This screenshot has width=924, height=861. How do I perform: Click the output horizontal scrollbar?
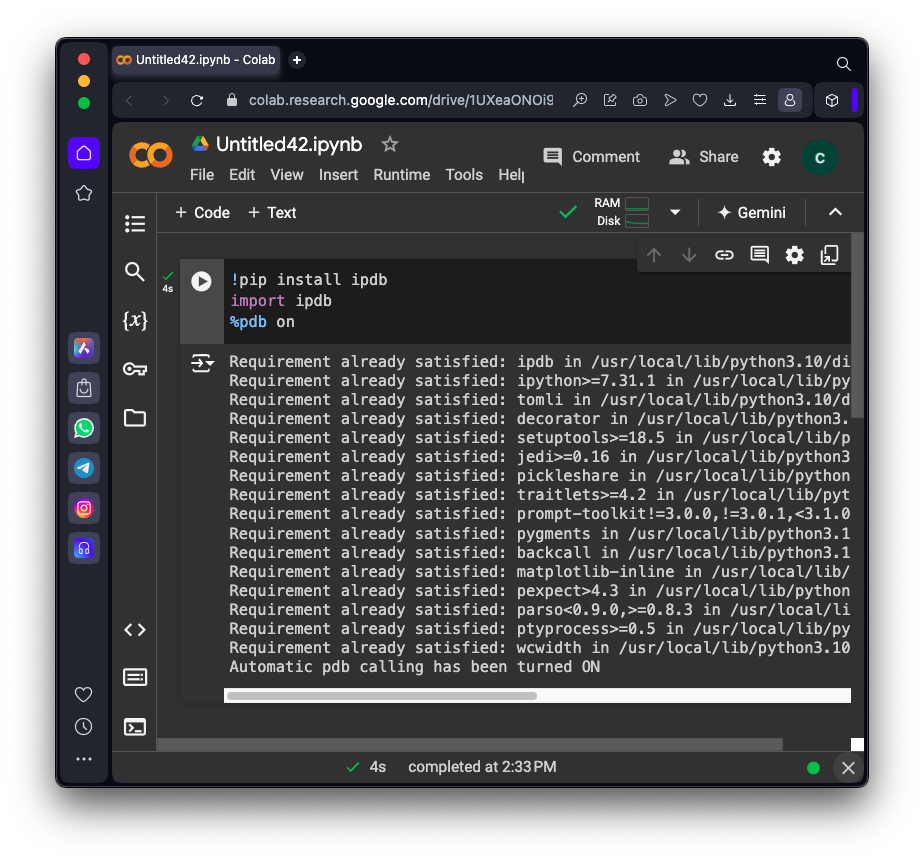coord(381,696)
